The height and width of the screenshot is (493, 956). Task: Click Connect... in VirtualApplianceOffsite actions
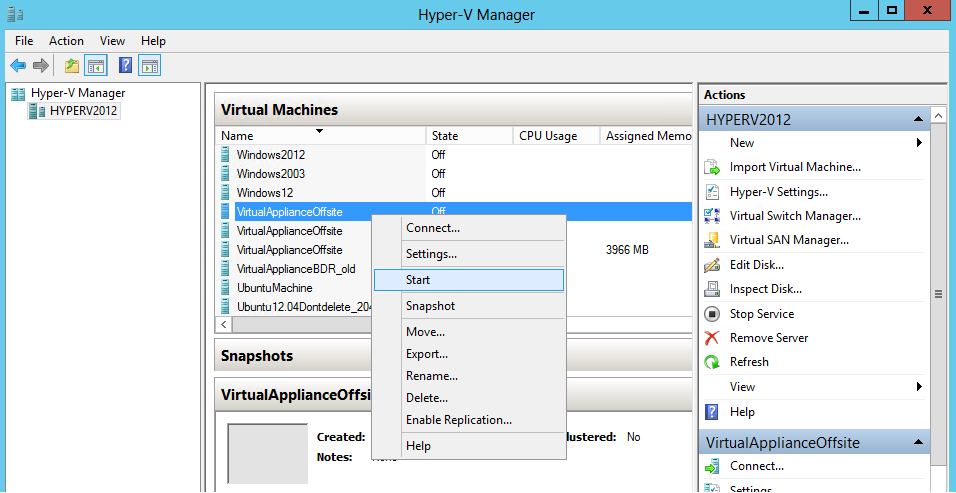(x=757, y=467)
